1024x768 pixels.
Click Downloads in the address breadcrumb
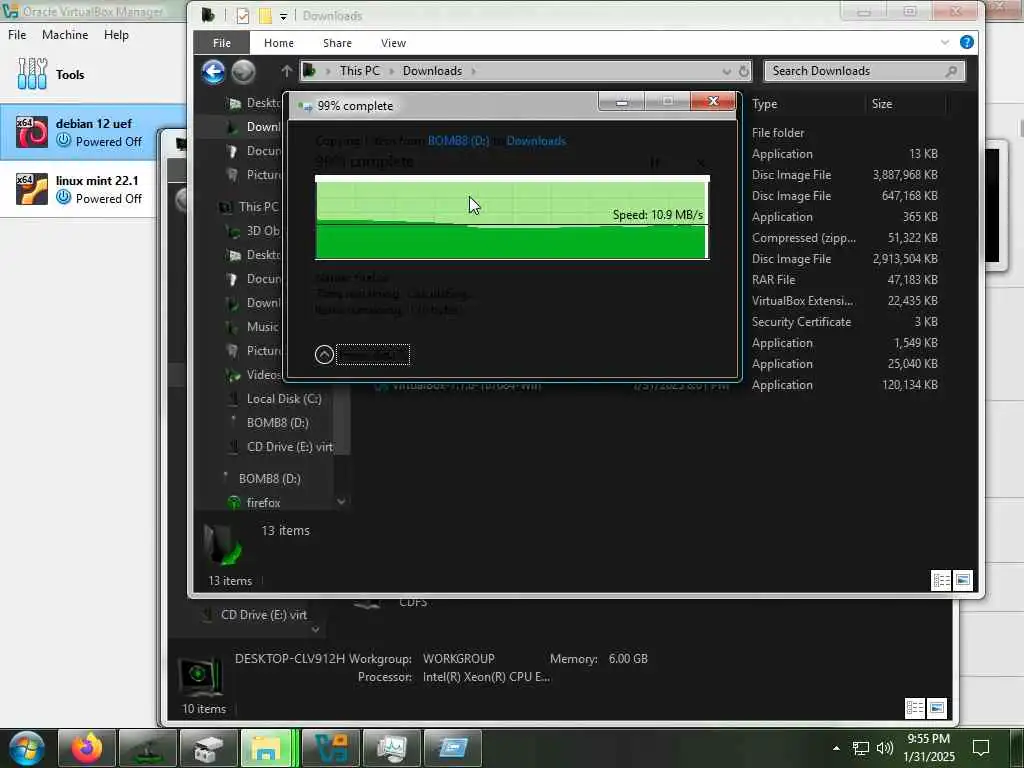[x=432, y=71]
